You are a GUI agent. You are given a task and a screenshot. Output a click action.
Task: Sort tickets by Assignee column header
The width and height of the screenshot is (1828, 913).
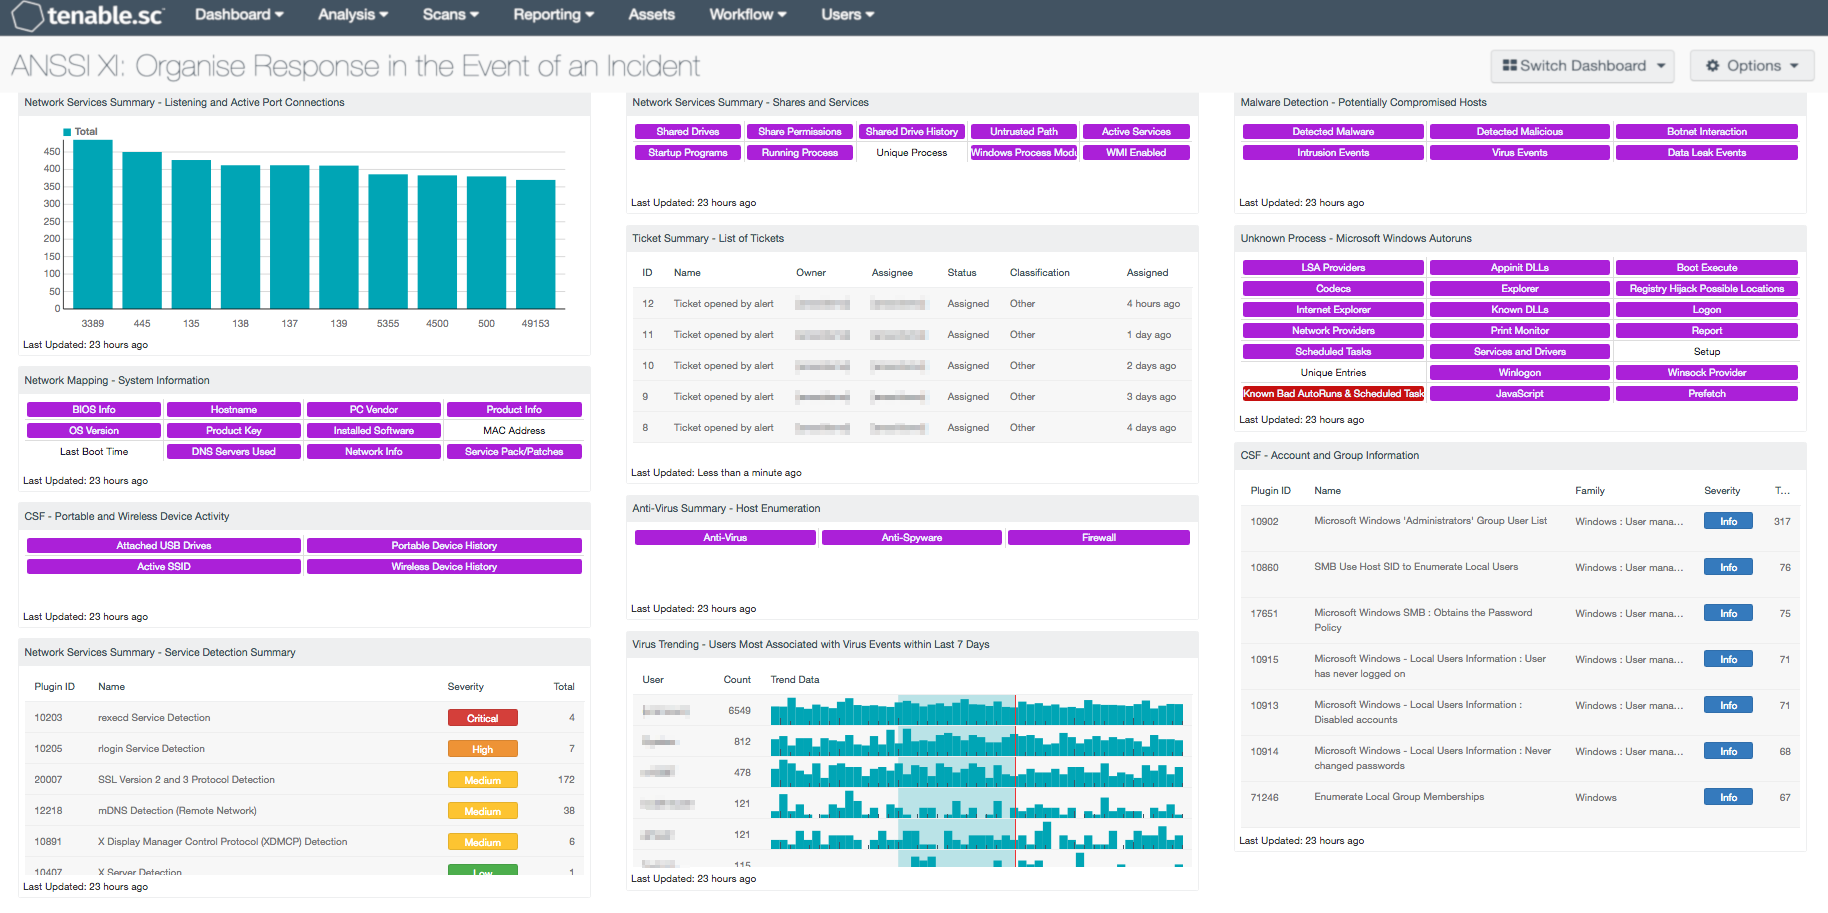pyautogui.click(x=892, y=273)
